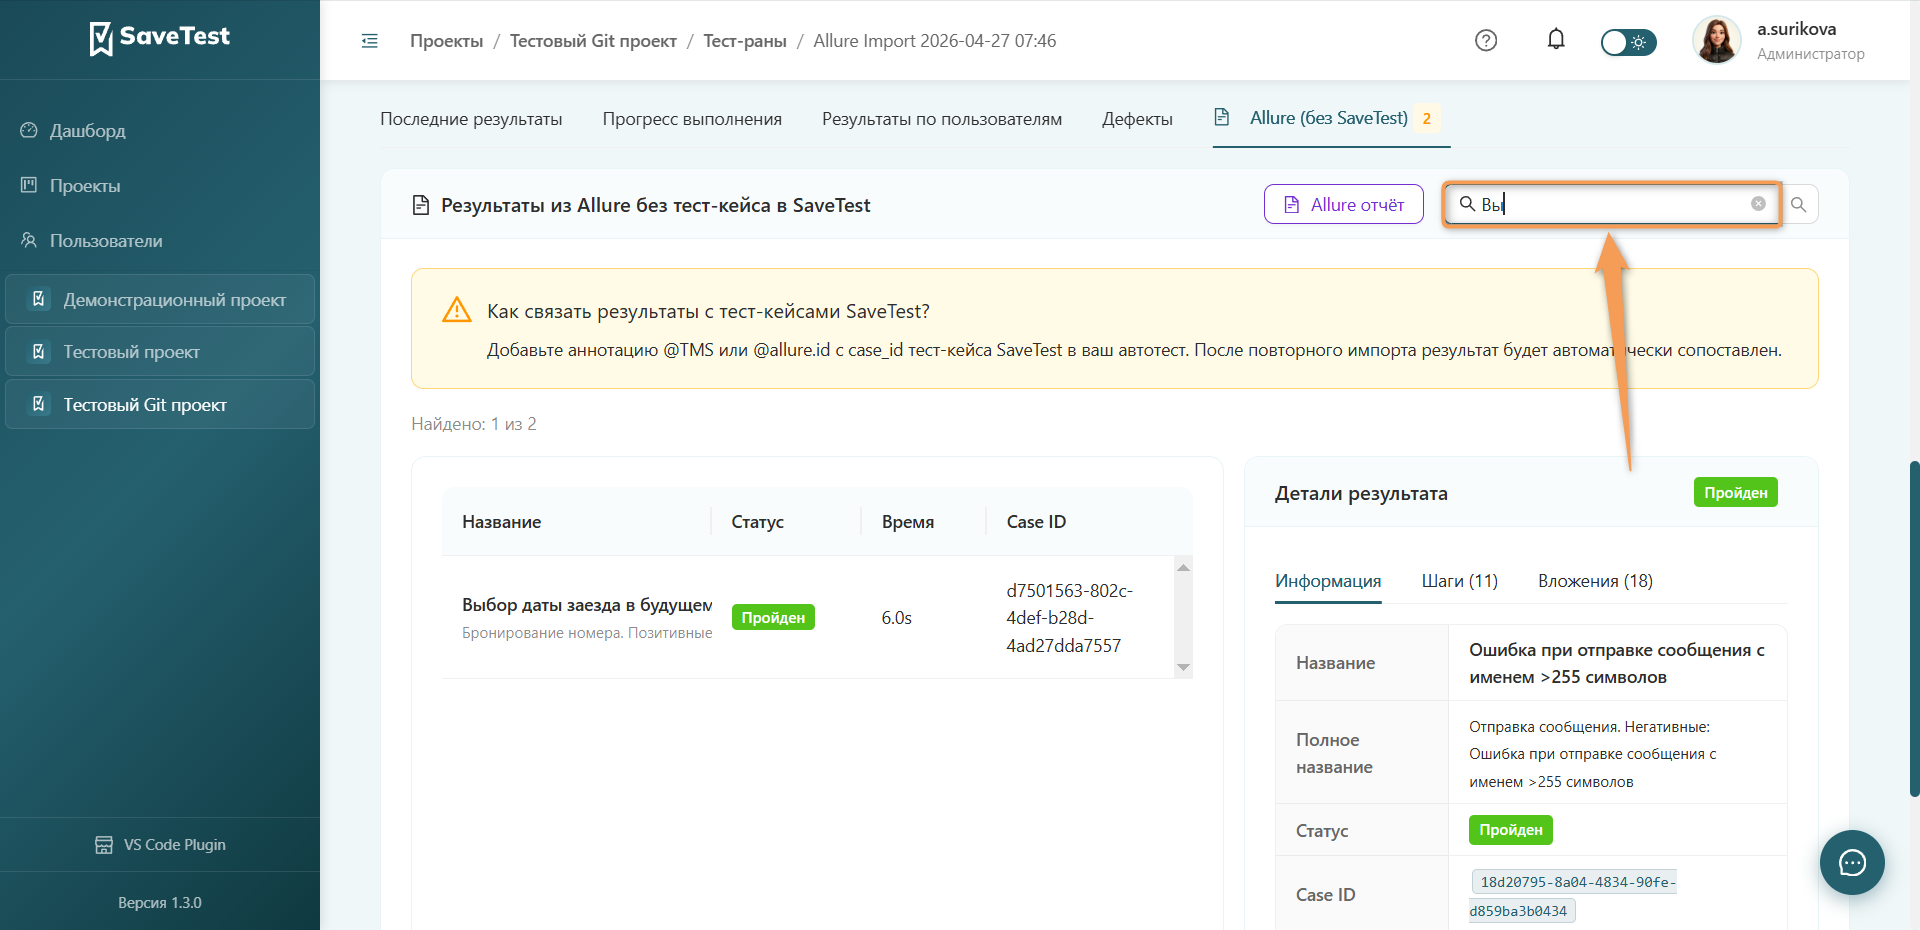
Task: Click the Пройден badge in Детали результата header
Action: [x=1735, y=492]
